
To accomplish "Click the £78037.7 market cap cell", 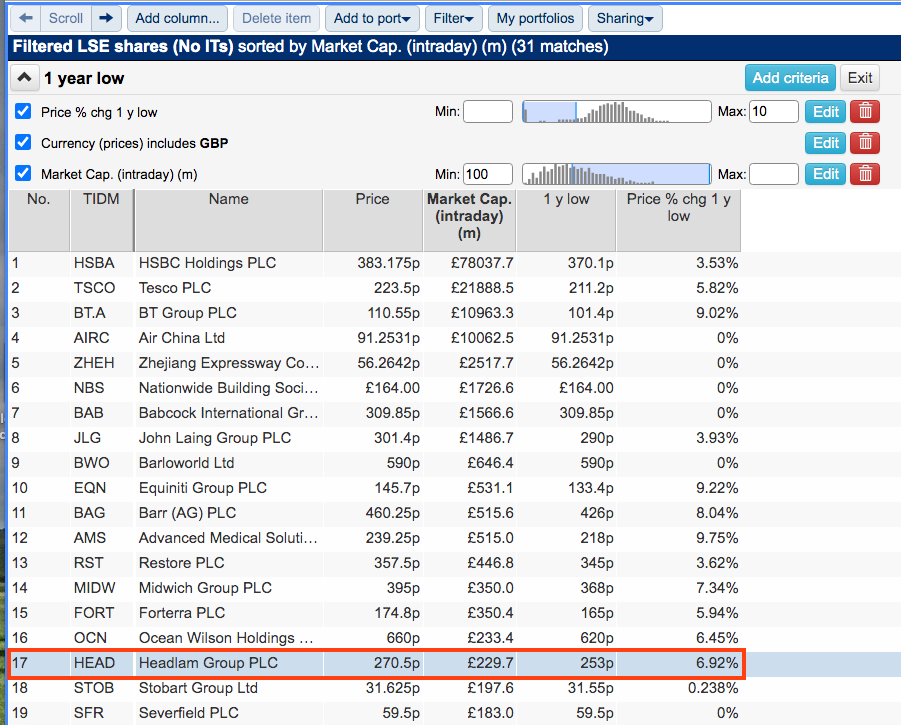I will pyautogui.click(x=469, y=263).
